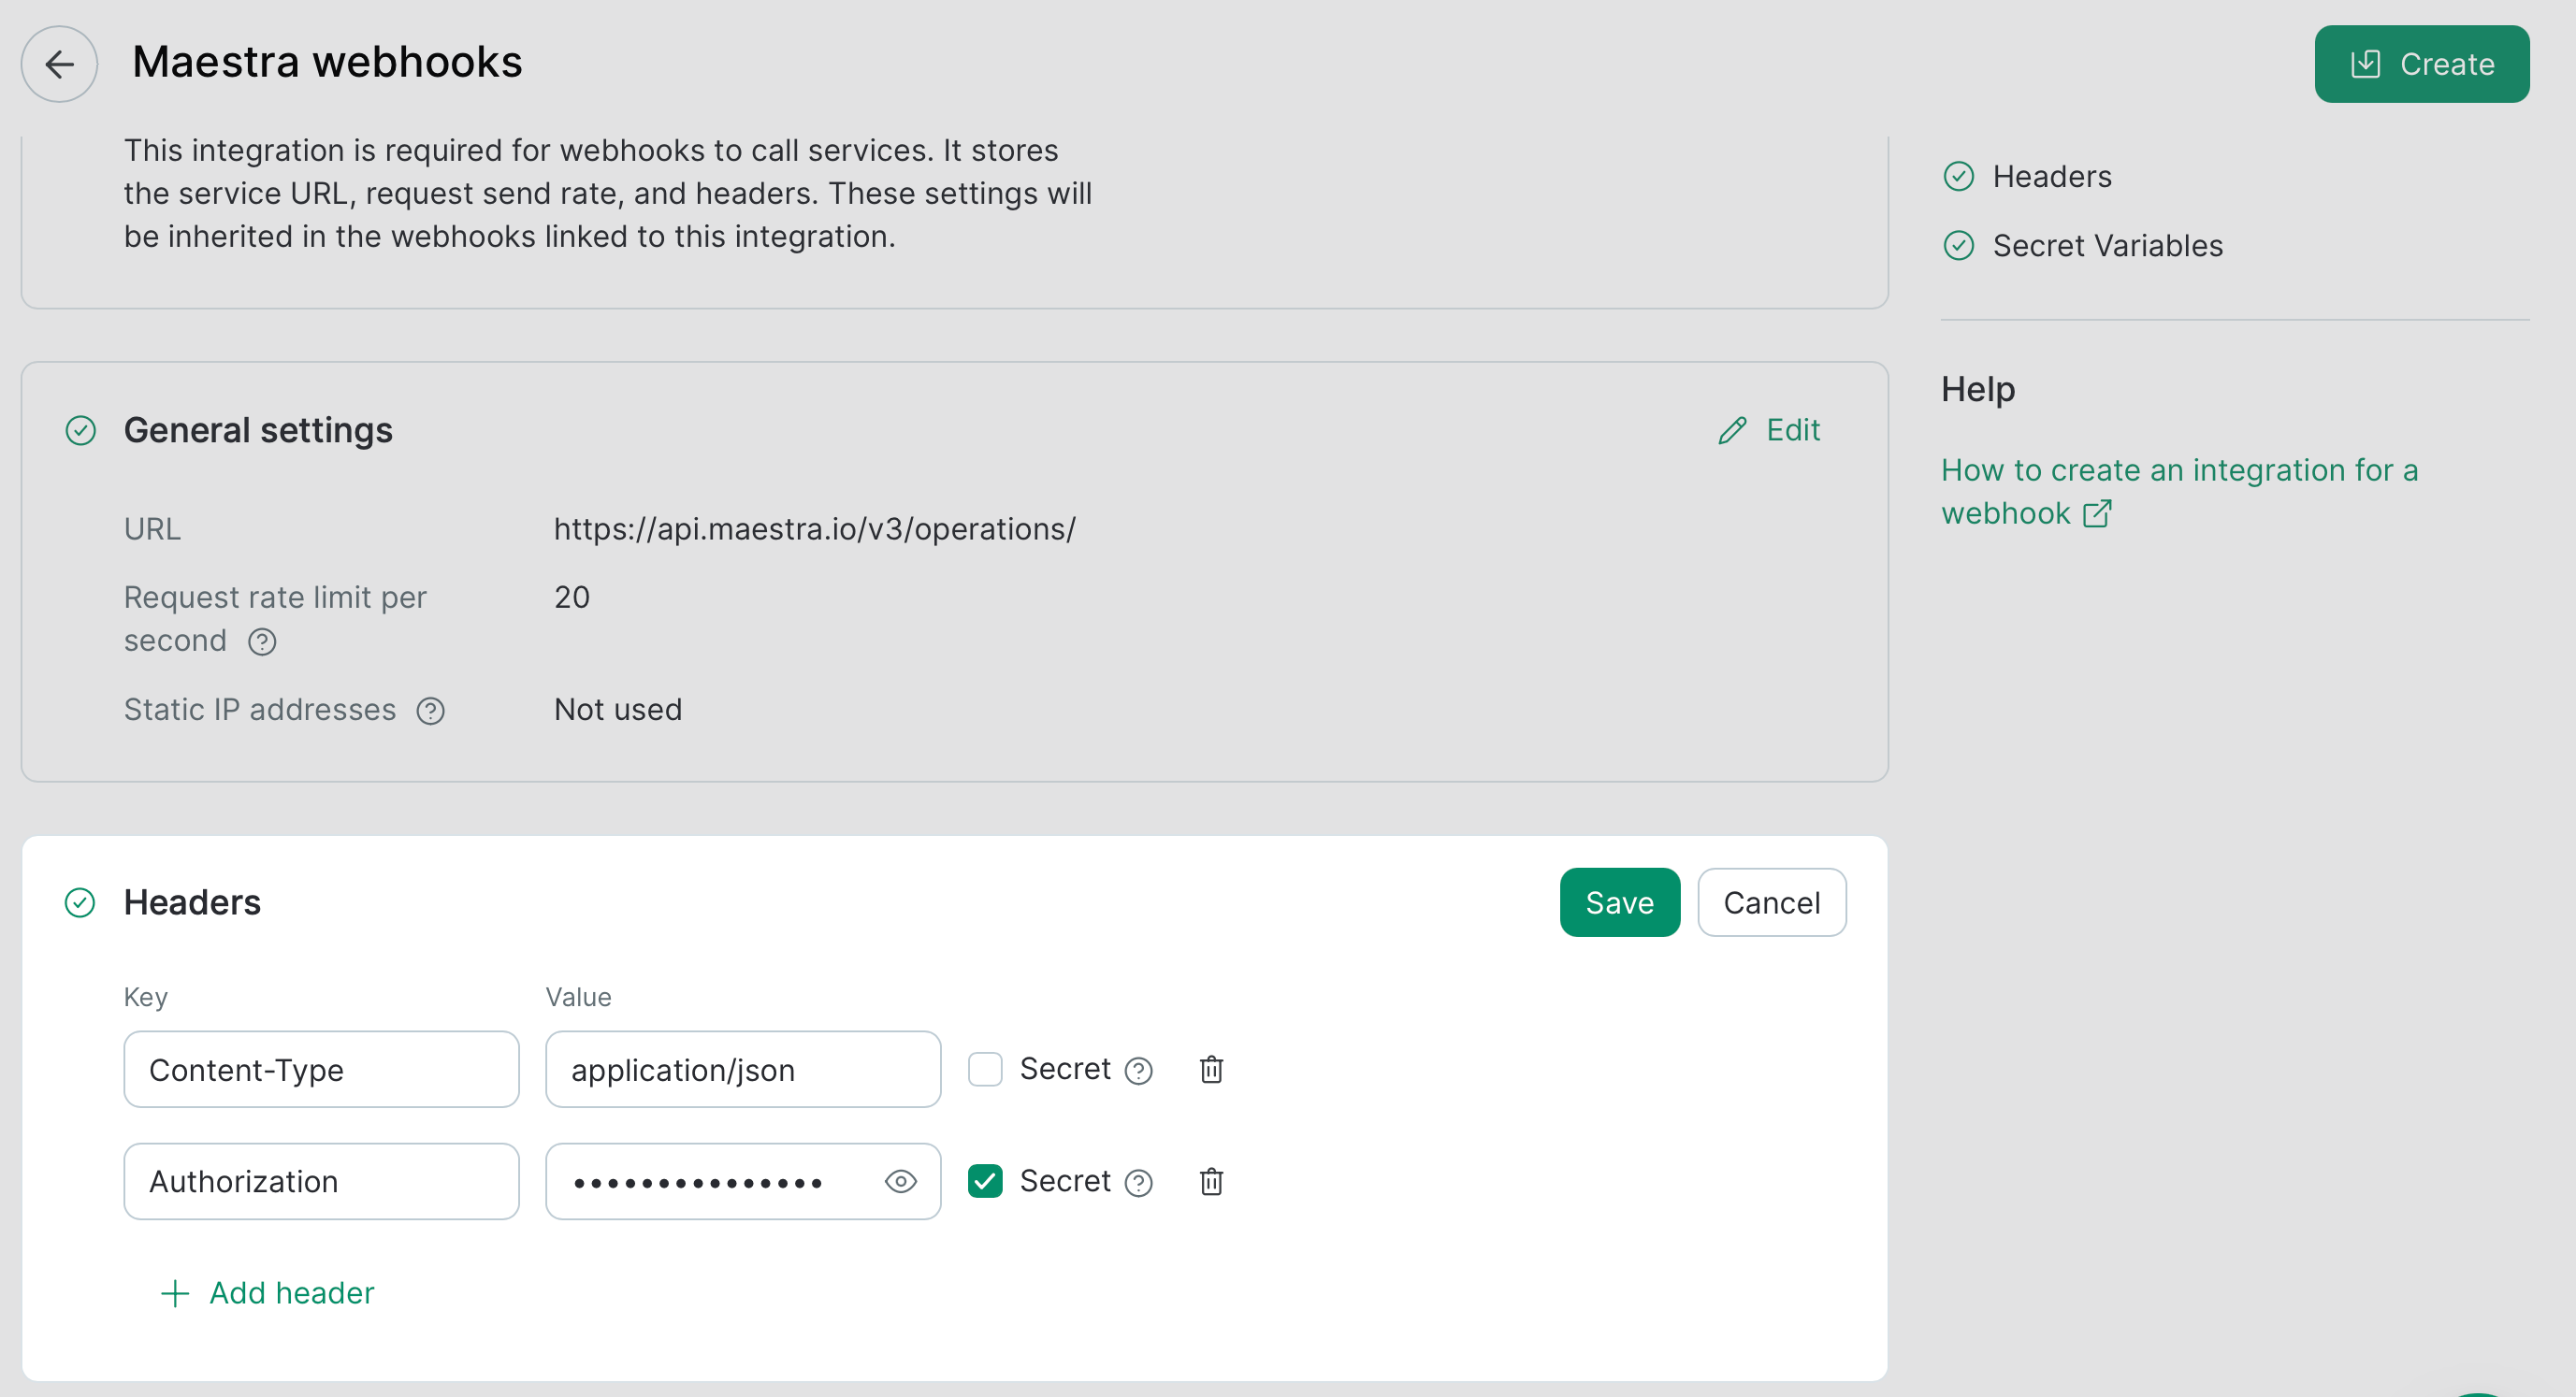This screenshot has height=1397, width=2576.
Task: Click the Headers section check status icon
Action: pyautogui.click(x=80, y=903)
